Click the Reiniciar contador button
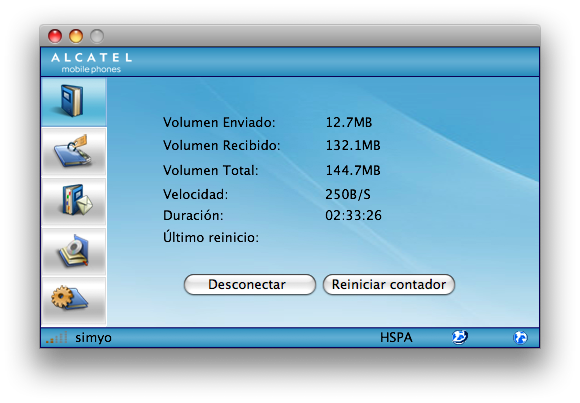This screenshot has width=580, height=403. tap(389, 285)
